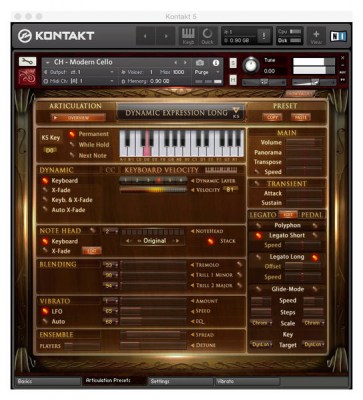Open the Dynamic Expression Long articulation dropdown
Screen dimensions: 363x400
pos(180,113)
